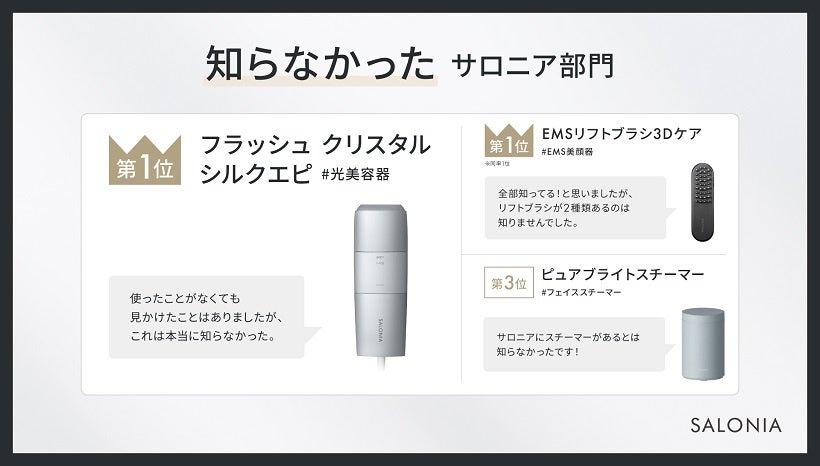Click the サロニア部門 heading text
The height and width of the screenshot is (466, 820).
(x=532, y=66)
